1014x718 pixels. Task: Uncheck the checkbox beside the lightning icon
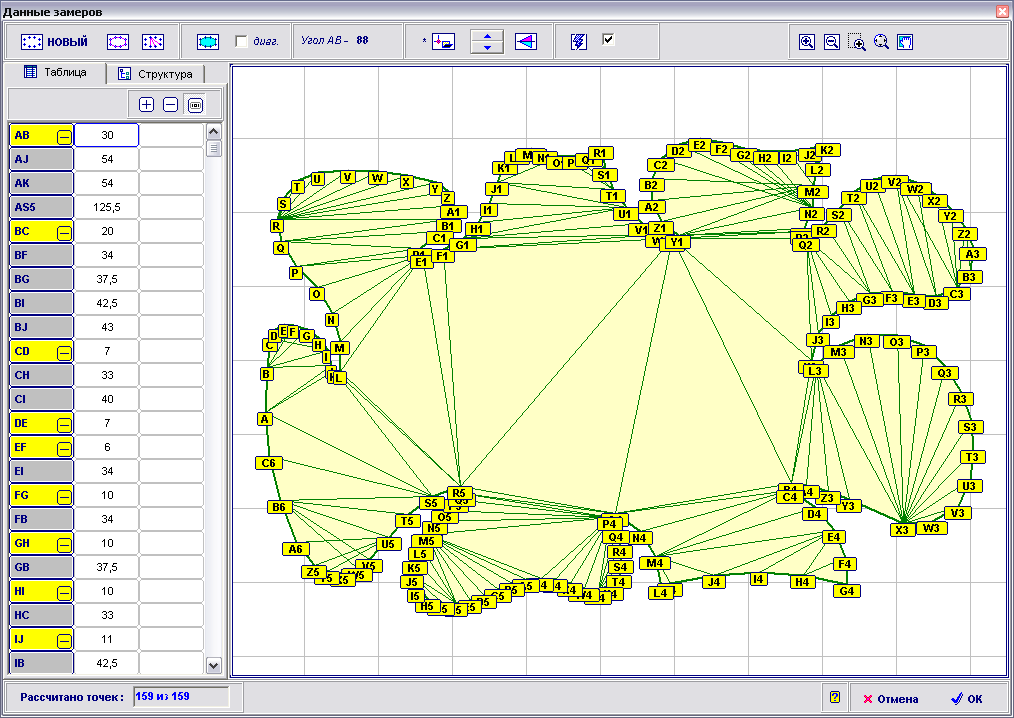[x=608, y=40]
